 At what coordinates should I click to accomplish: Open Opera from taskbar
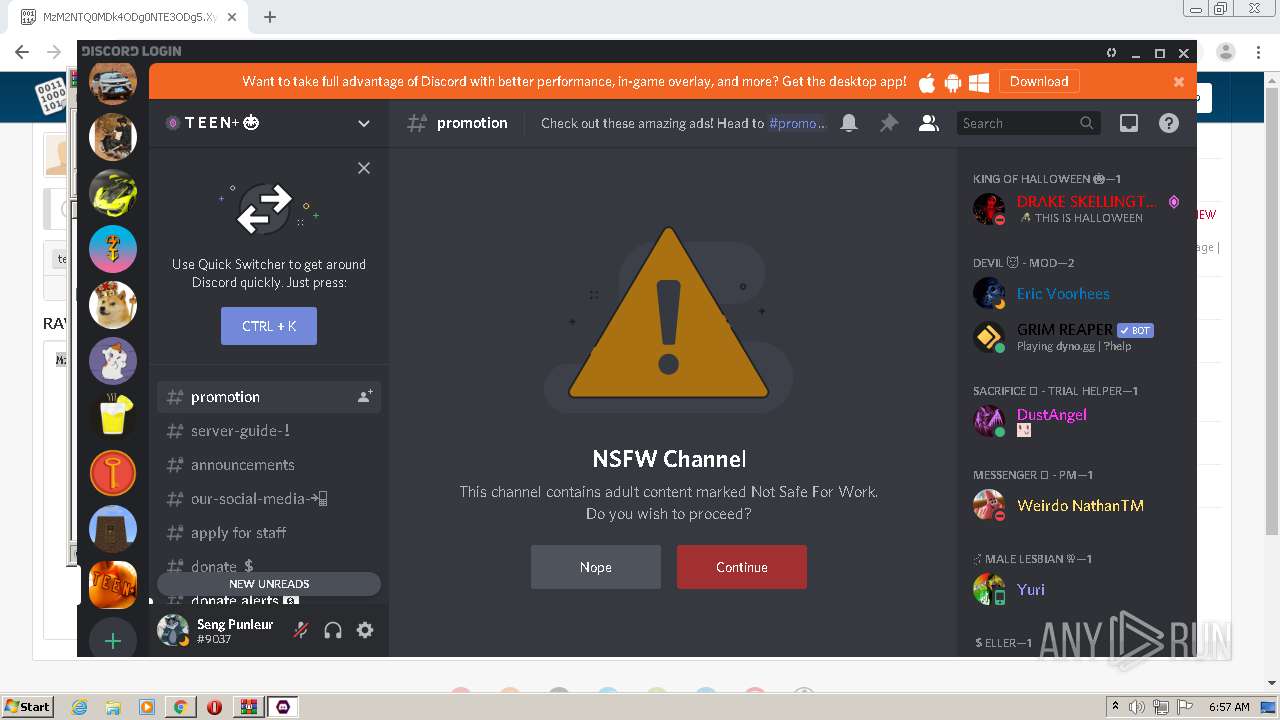tap(214, 707)
